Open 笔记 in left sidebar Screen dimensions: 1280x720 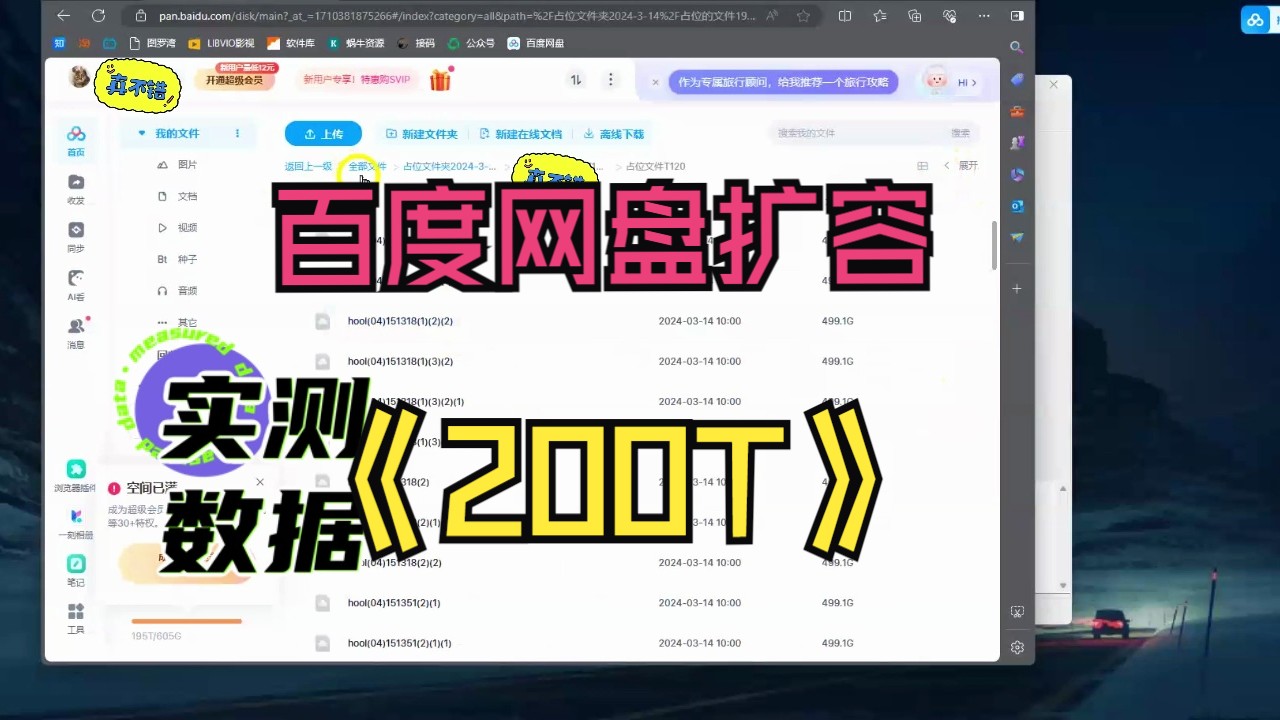76,572
